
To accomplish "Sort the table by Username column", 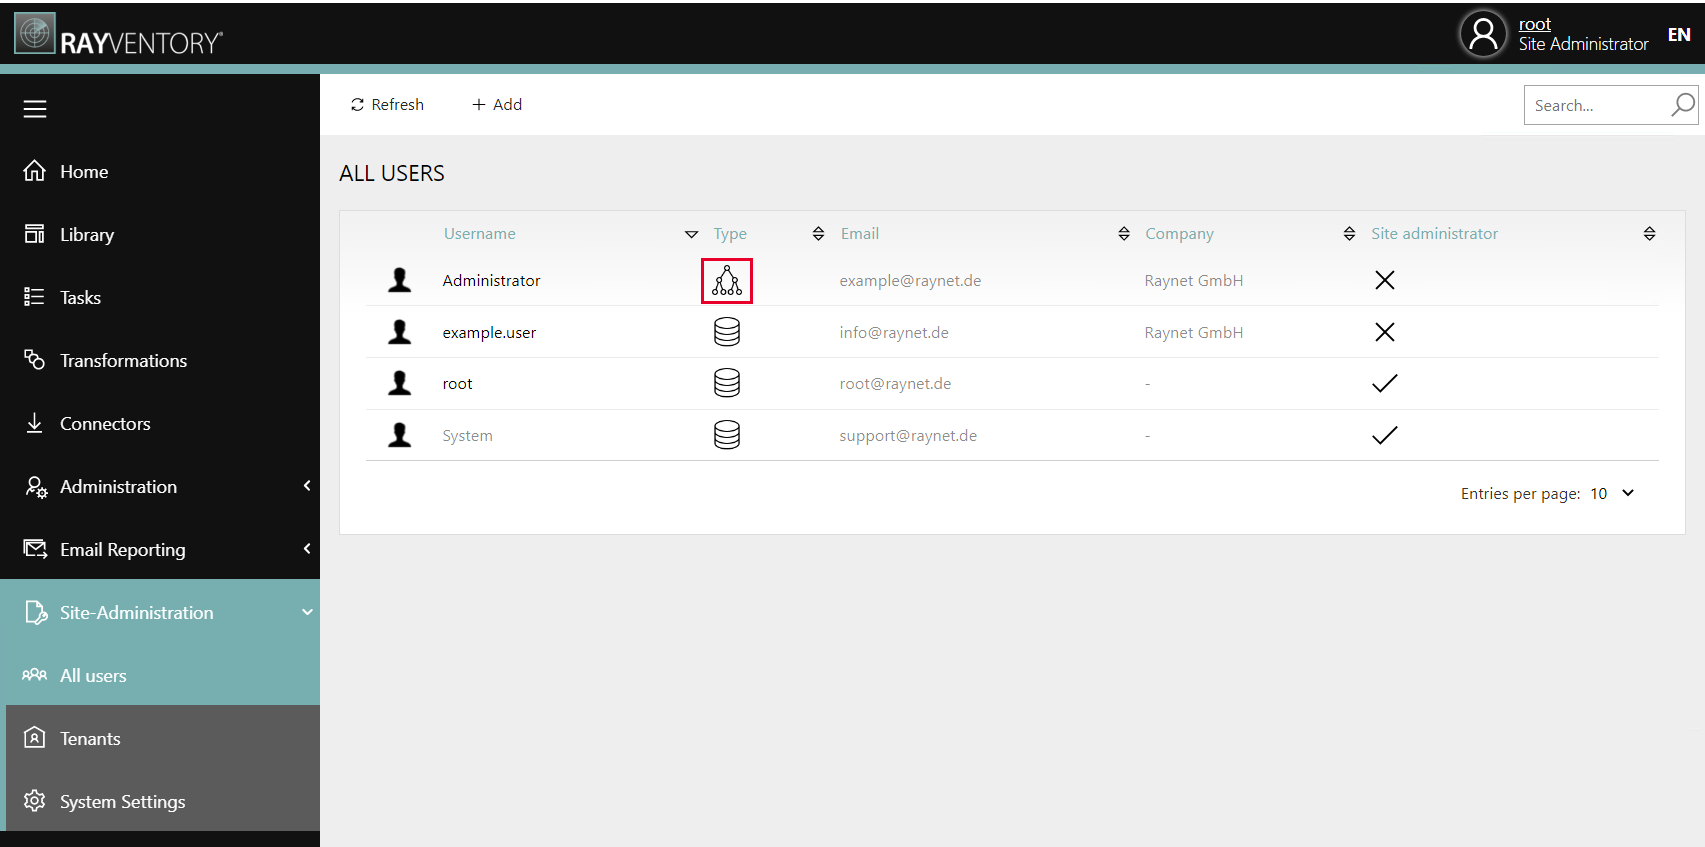I will tap(480, 234).
